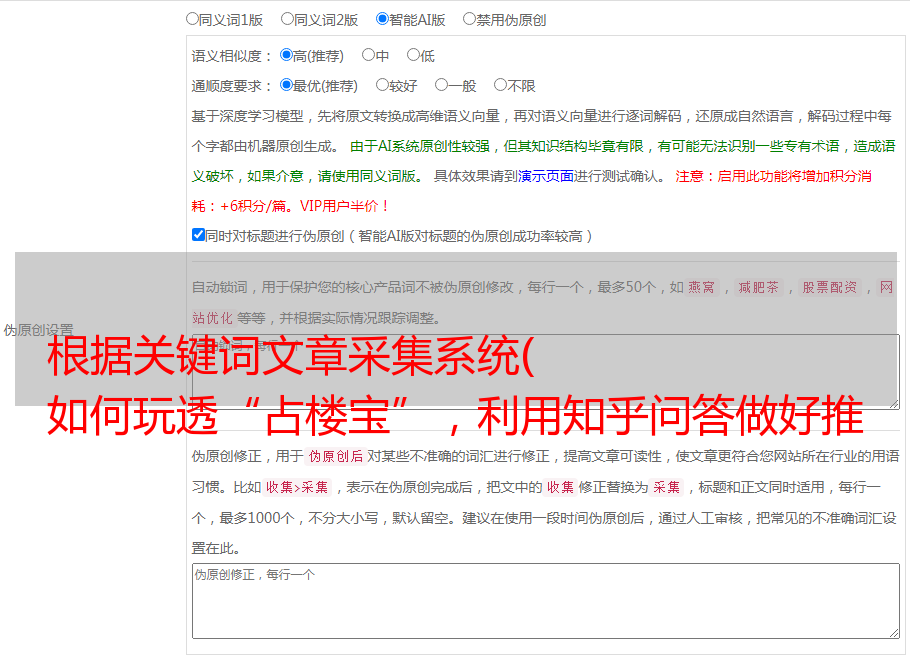The image size is (911, 658).
Task: Set 通顺度要求 to 较好
Action: 382,85
